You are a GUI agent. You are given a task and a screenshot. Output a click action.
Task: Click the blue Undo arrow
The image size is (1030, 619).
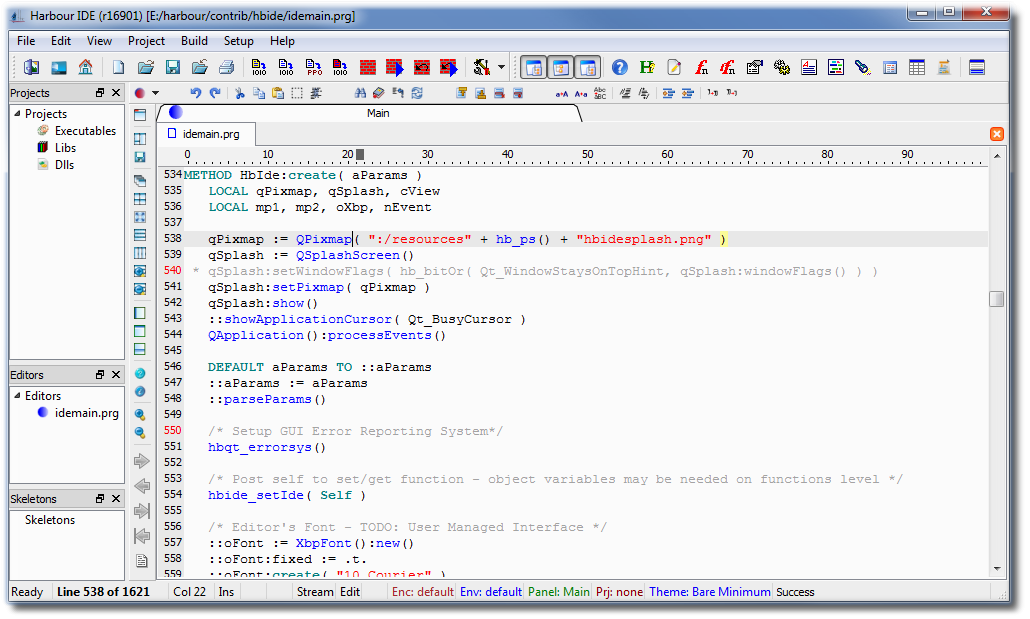196,93
